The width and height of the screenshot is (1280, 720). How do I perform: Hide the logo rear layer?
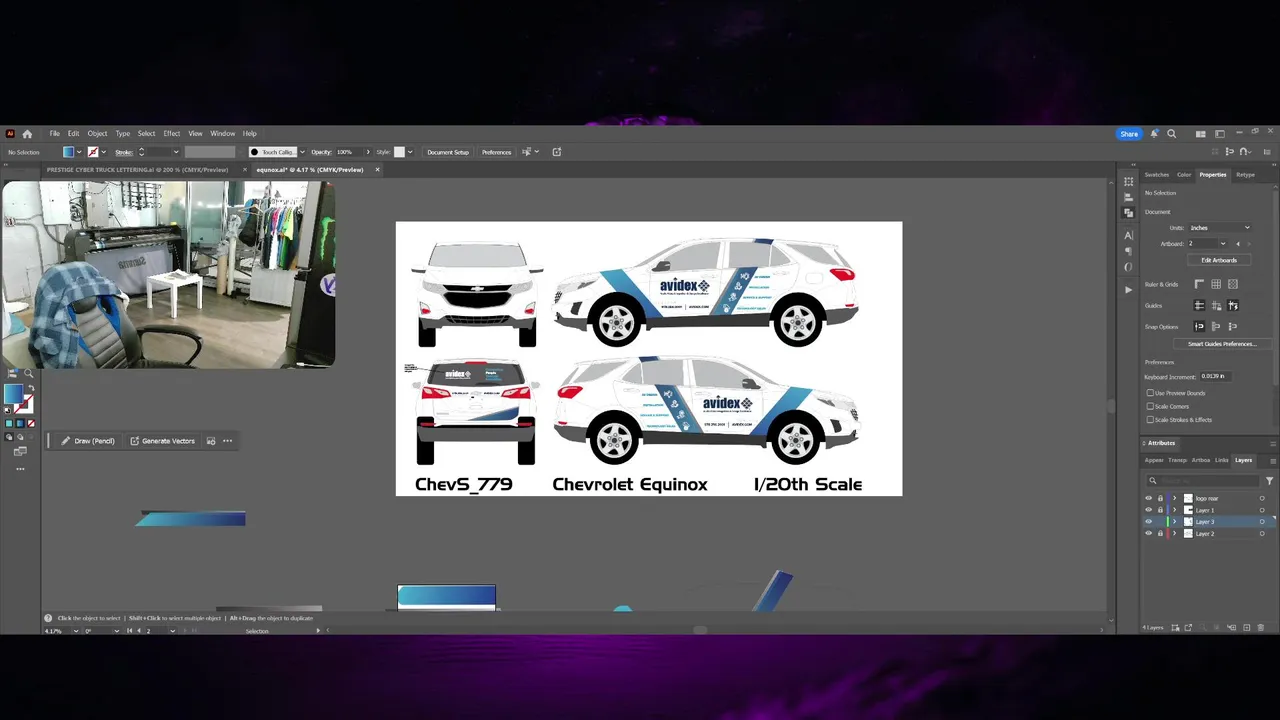click(x=1148, y=498)
